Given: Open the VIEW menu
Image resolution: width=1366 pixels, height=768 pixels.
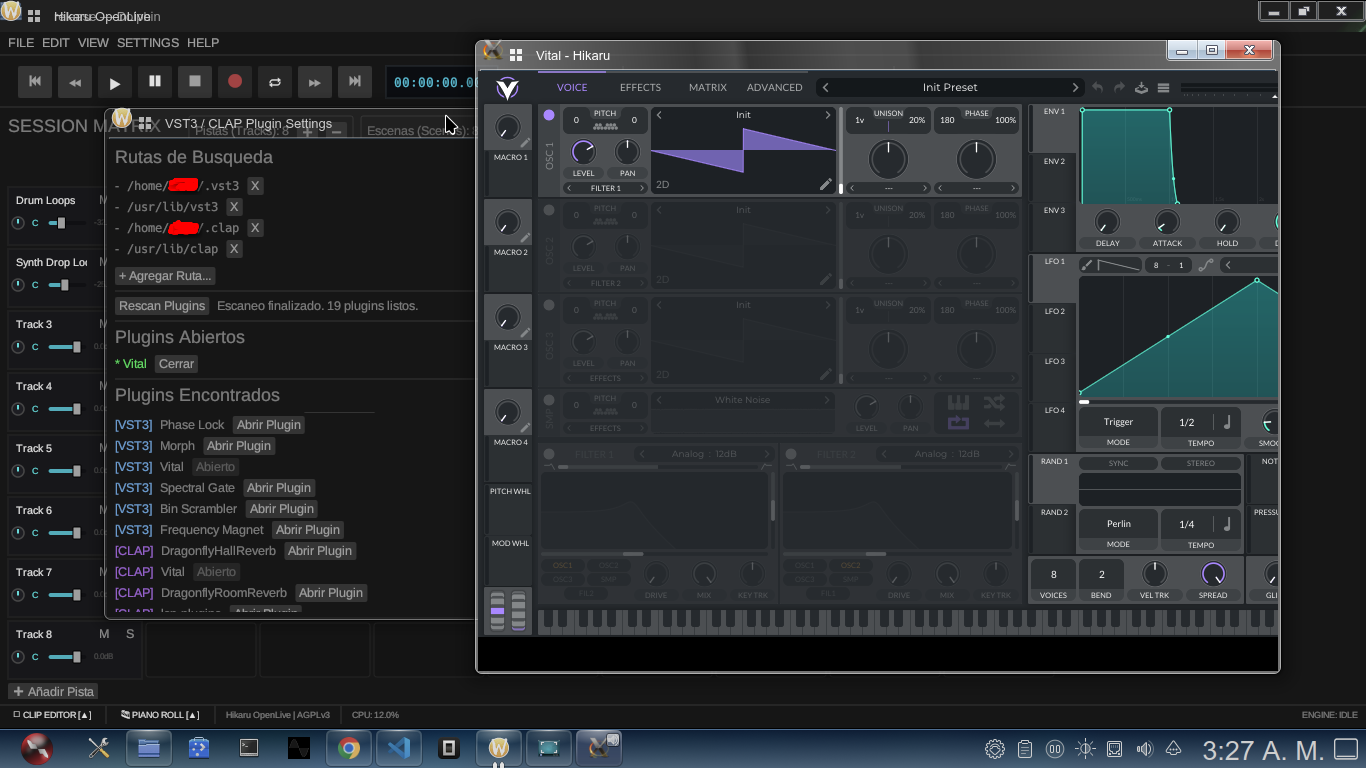Looking at the screenshot, I should pyautogui.click(x=93, y=43).
